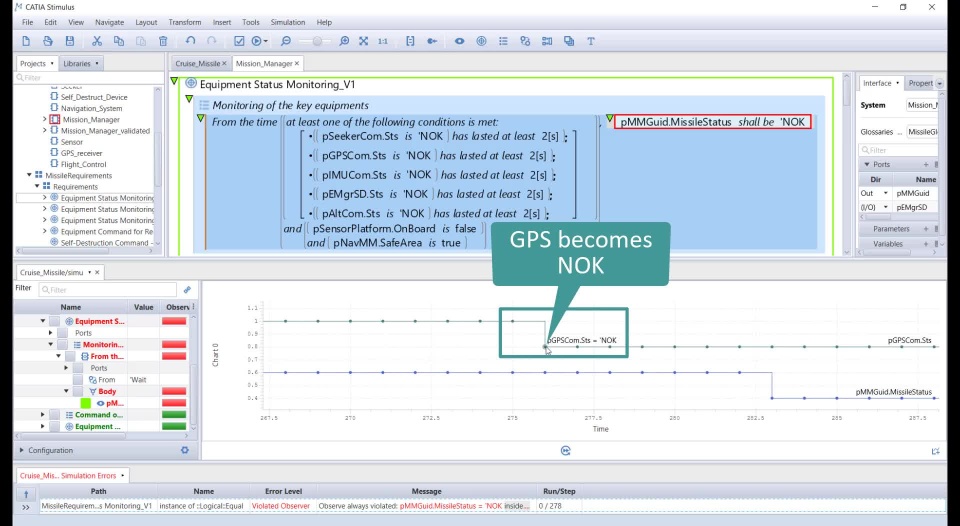Click the New file icon in toolbar
This screenshot has width=960, height=526.
tap(26, 41)
